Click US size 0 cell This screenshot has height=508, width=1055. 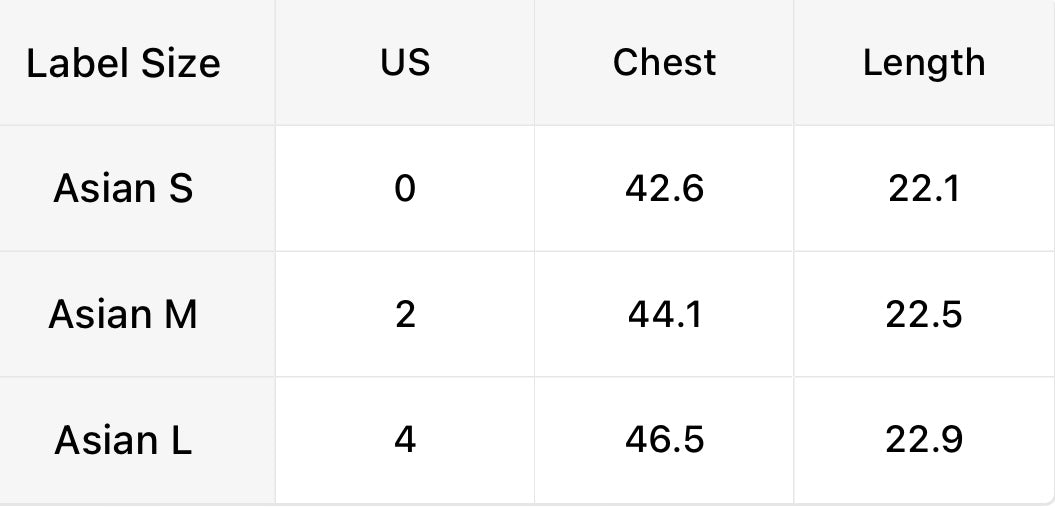point(405,188)
